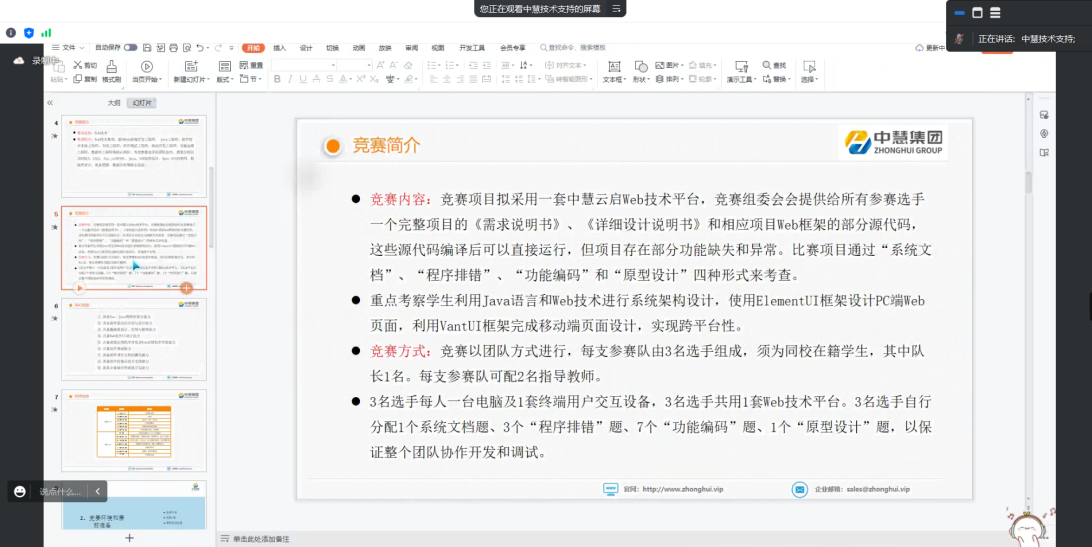Image resolution: width=1092 pixels, height=547 pixels.
Task: Click the Superscript X² icon
Action: (361, 79)
